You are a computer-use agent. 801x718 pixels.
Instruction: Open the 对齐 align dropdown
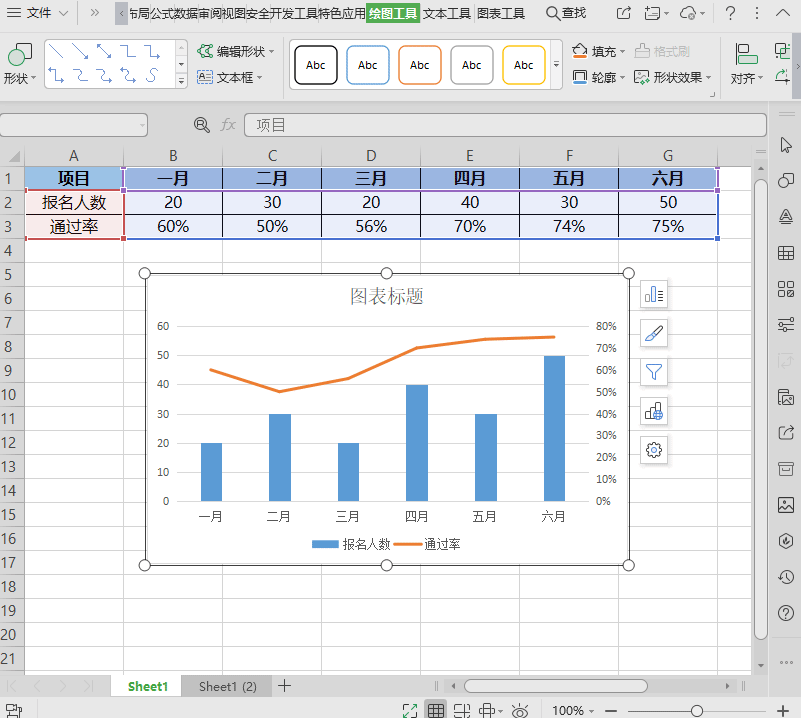tap(746, 63)
